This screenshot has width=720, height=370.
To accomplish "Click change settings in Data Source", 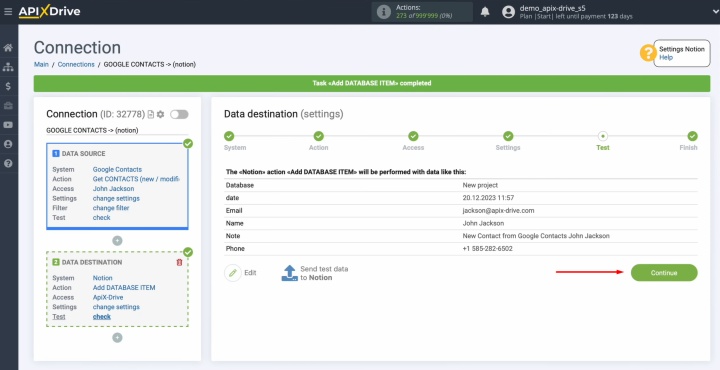I will [x=116, y=198].
